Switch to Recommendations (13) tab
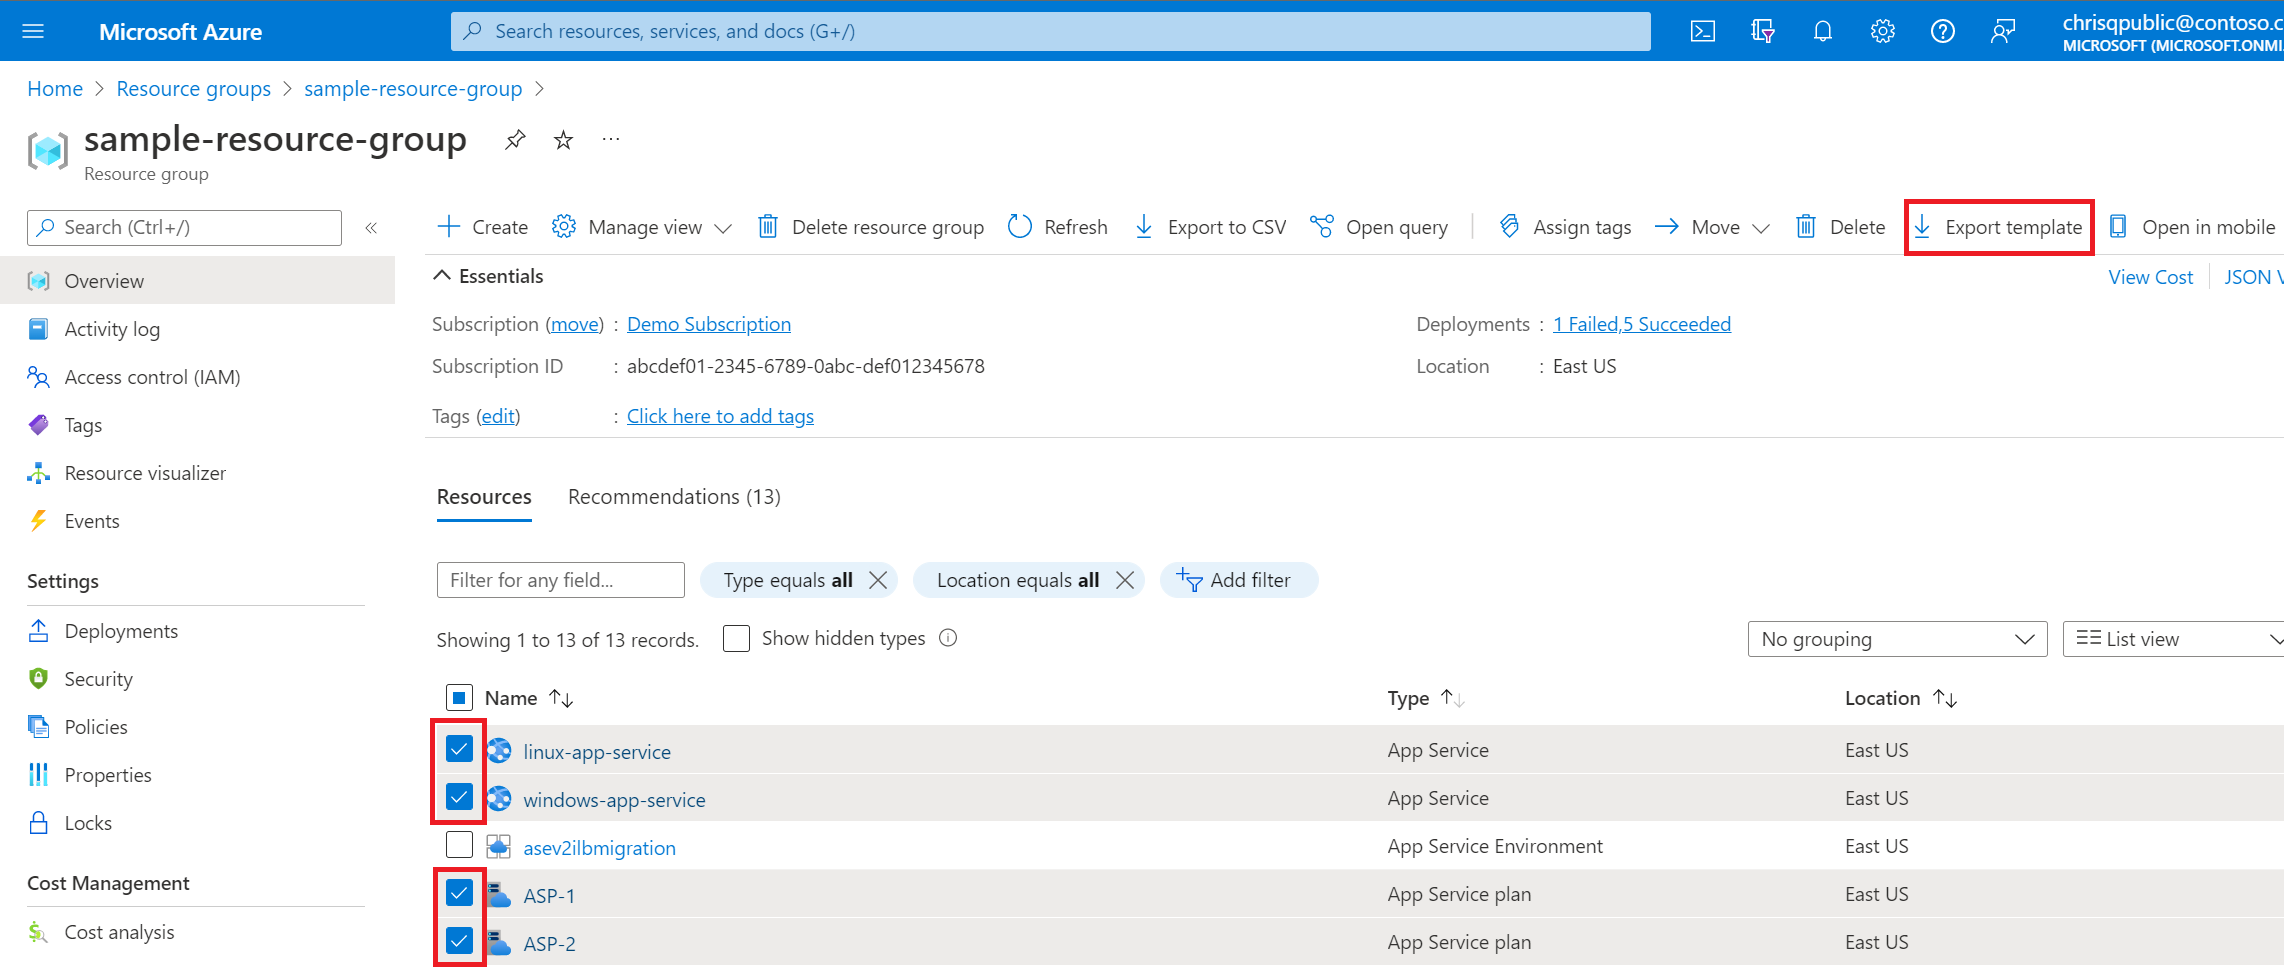This screenshot has width=2284, height=970. [x=674, y=497]
